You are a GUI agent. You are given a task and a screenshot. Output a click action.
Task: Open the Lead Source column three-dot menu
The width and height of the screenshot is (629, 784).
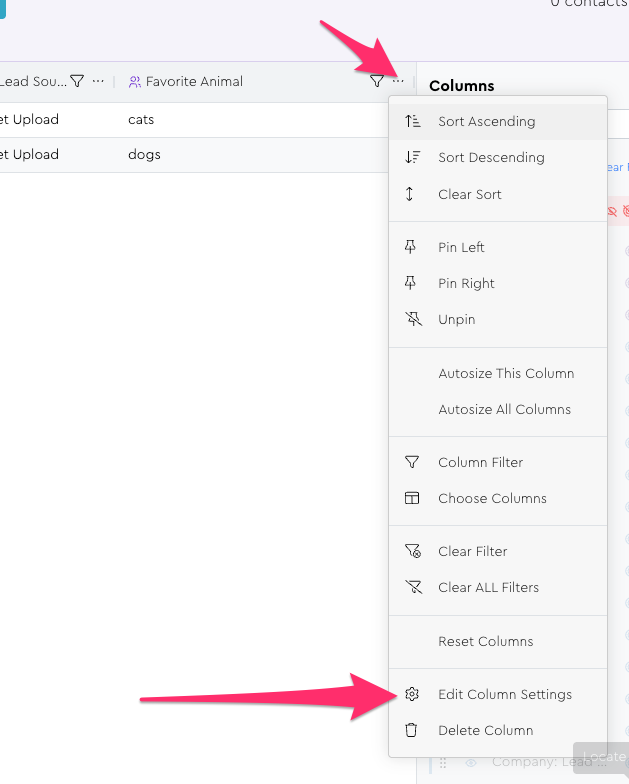click(98, 81)
